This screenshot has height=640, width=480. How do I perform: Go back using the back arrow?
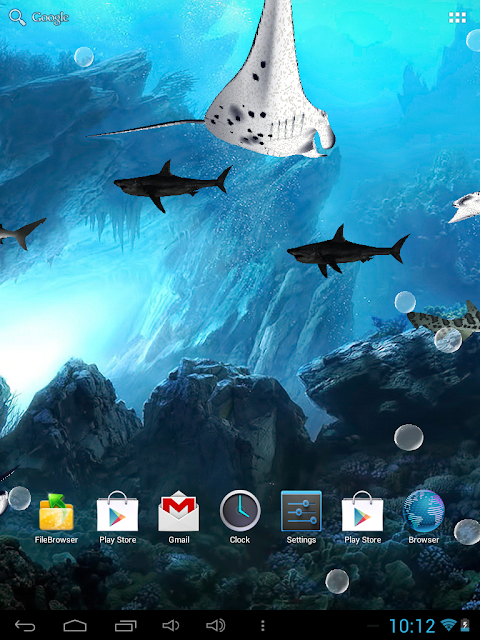tap(25, 625)
